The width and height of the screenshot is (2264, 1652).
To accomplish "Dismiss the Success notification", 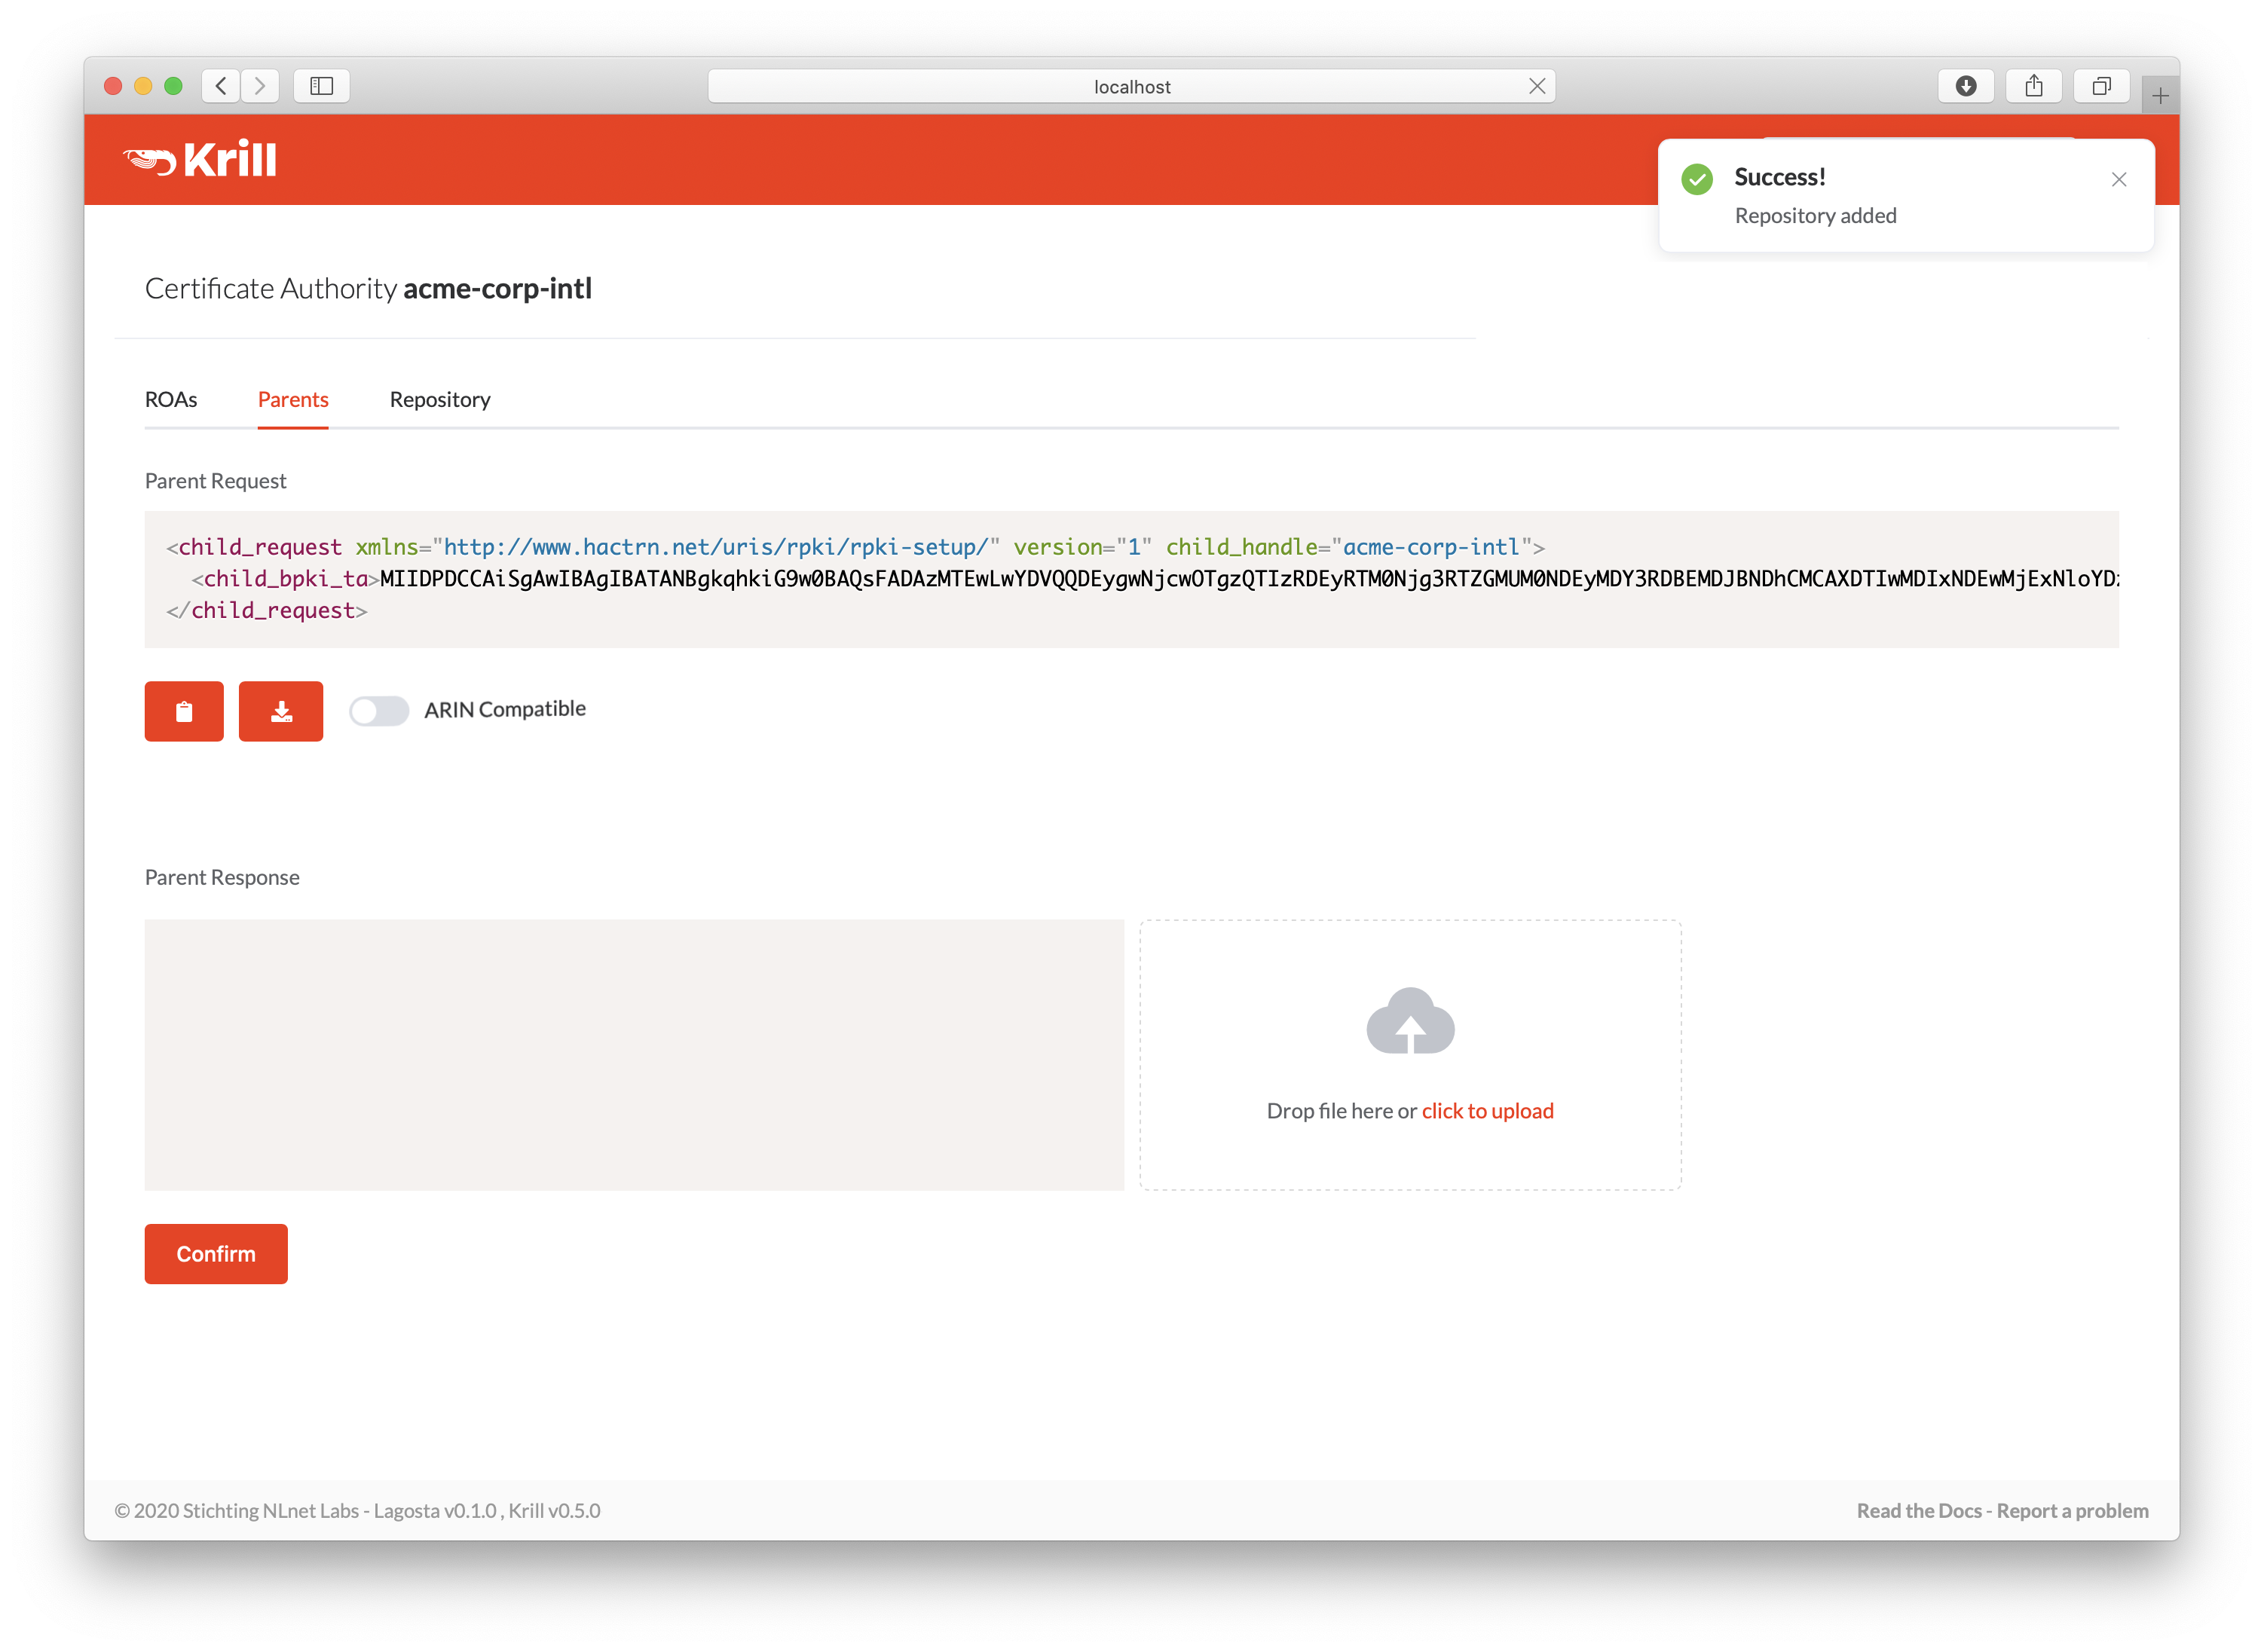I will coord(2119,180).
